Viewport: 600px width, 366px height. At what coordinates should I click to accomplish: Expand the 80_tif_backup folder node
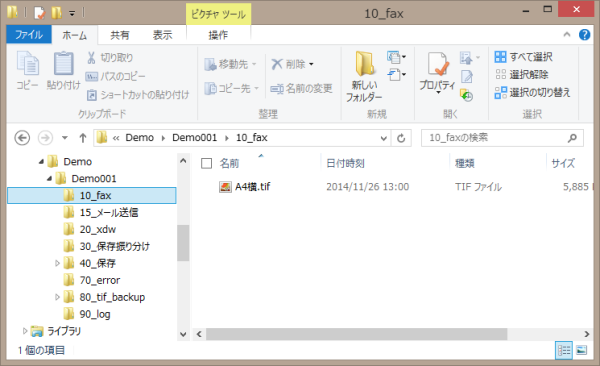57,297
